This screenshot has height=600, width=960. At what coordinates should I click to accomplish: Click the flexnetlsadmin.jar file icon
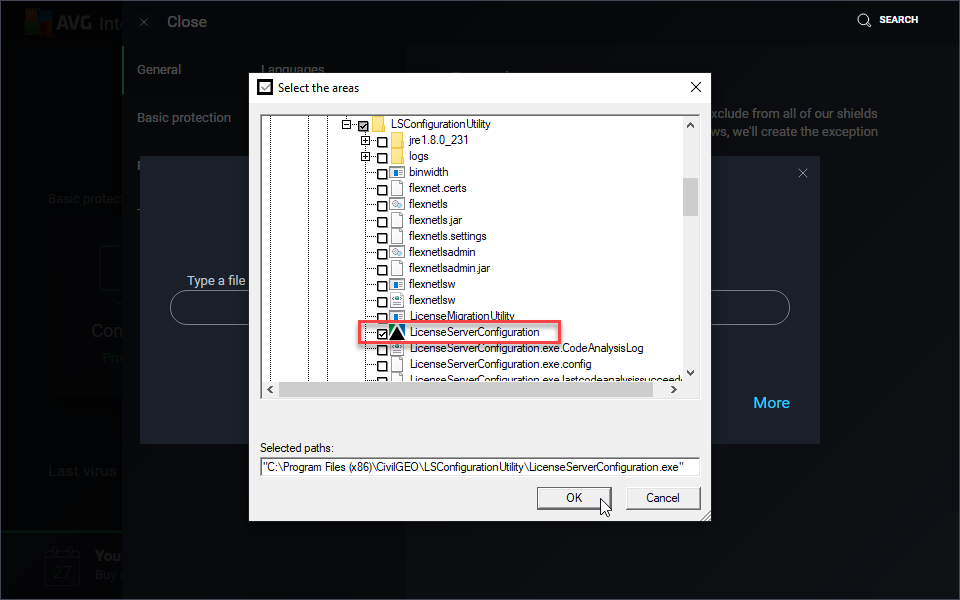tap(397, 268)
